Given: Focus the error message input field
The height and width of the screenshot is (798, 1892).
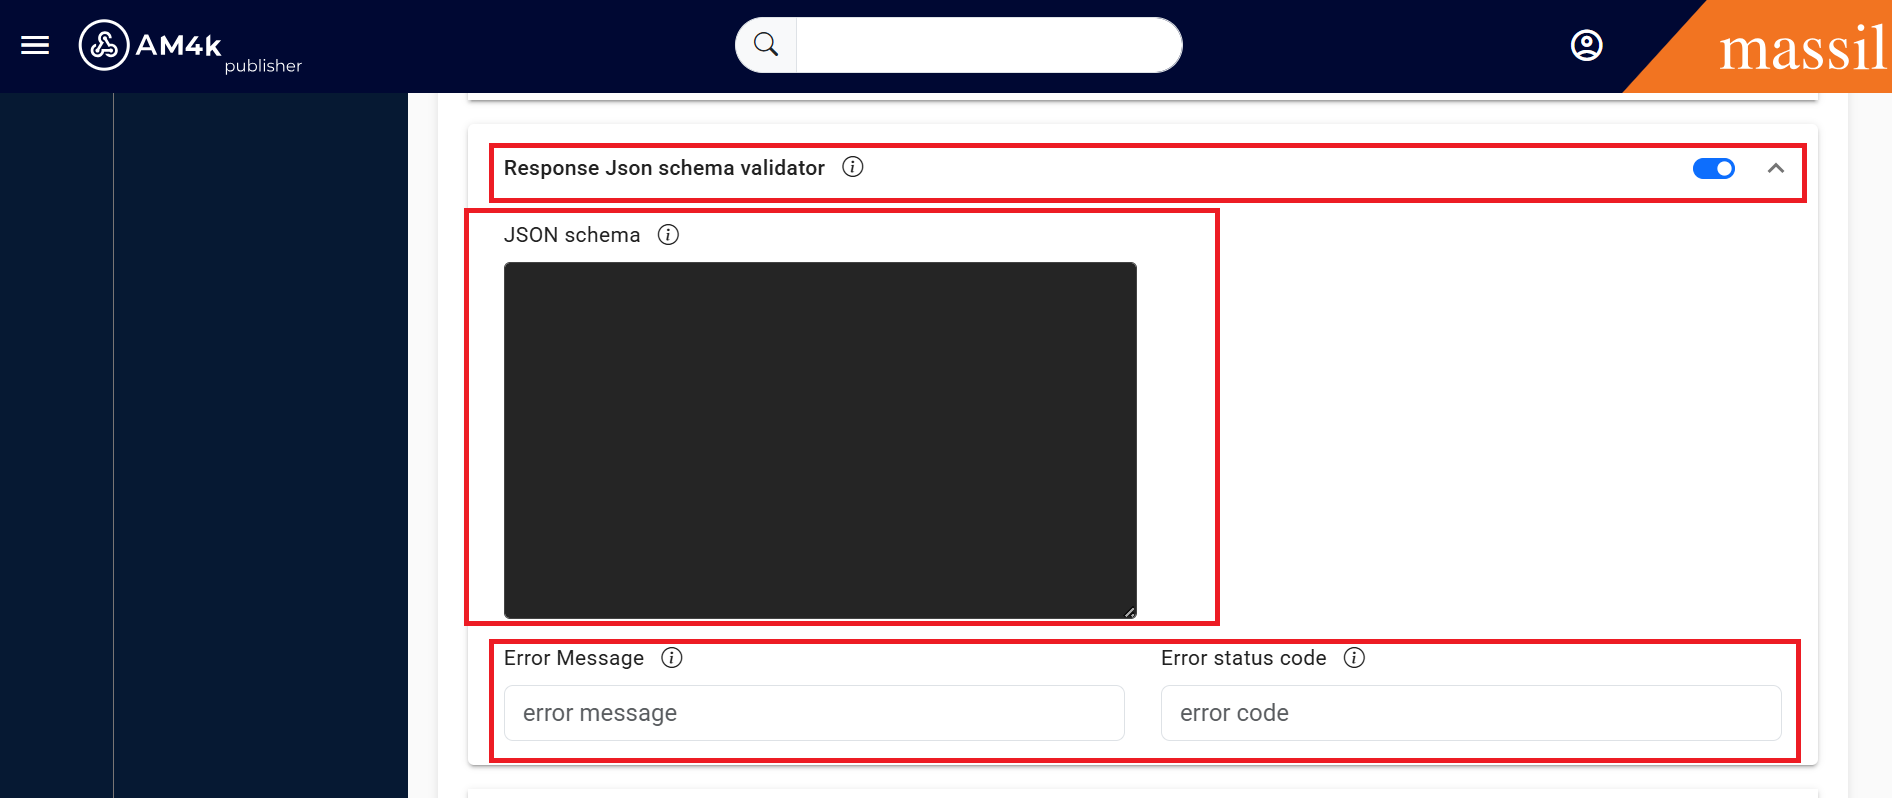Looking at the screenshot, I should point(814,713).
